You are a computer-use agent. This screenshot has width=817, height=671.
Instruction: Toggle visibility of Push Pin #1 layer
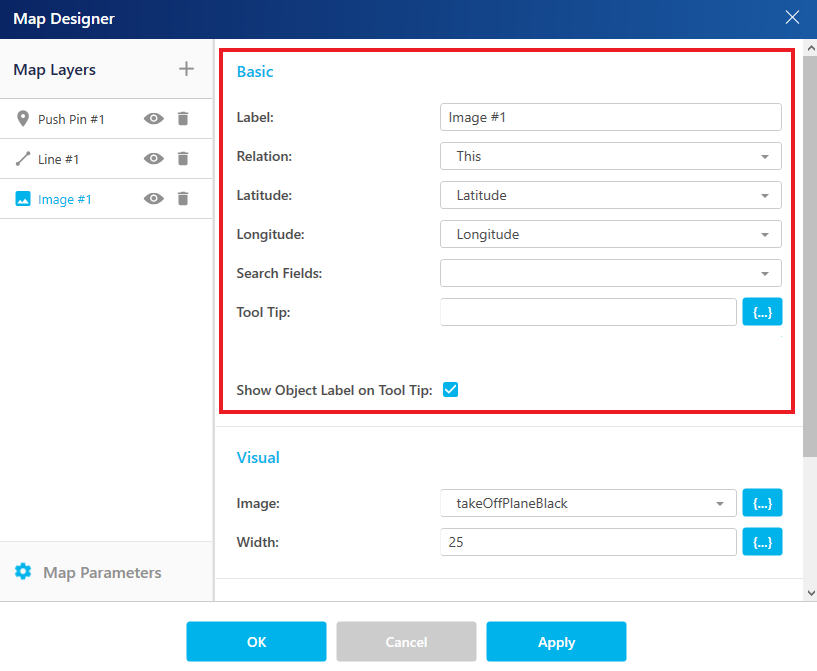(x=153, y=119)
